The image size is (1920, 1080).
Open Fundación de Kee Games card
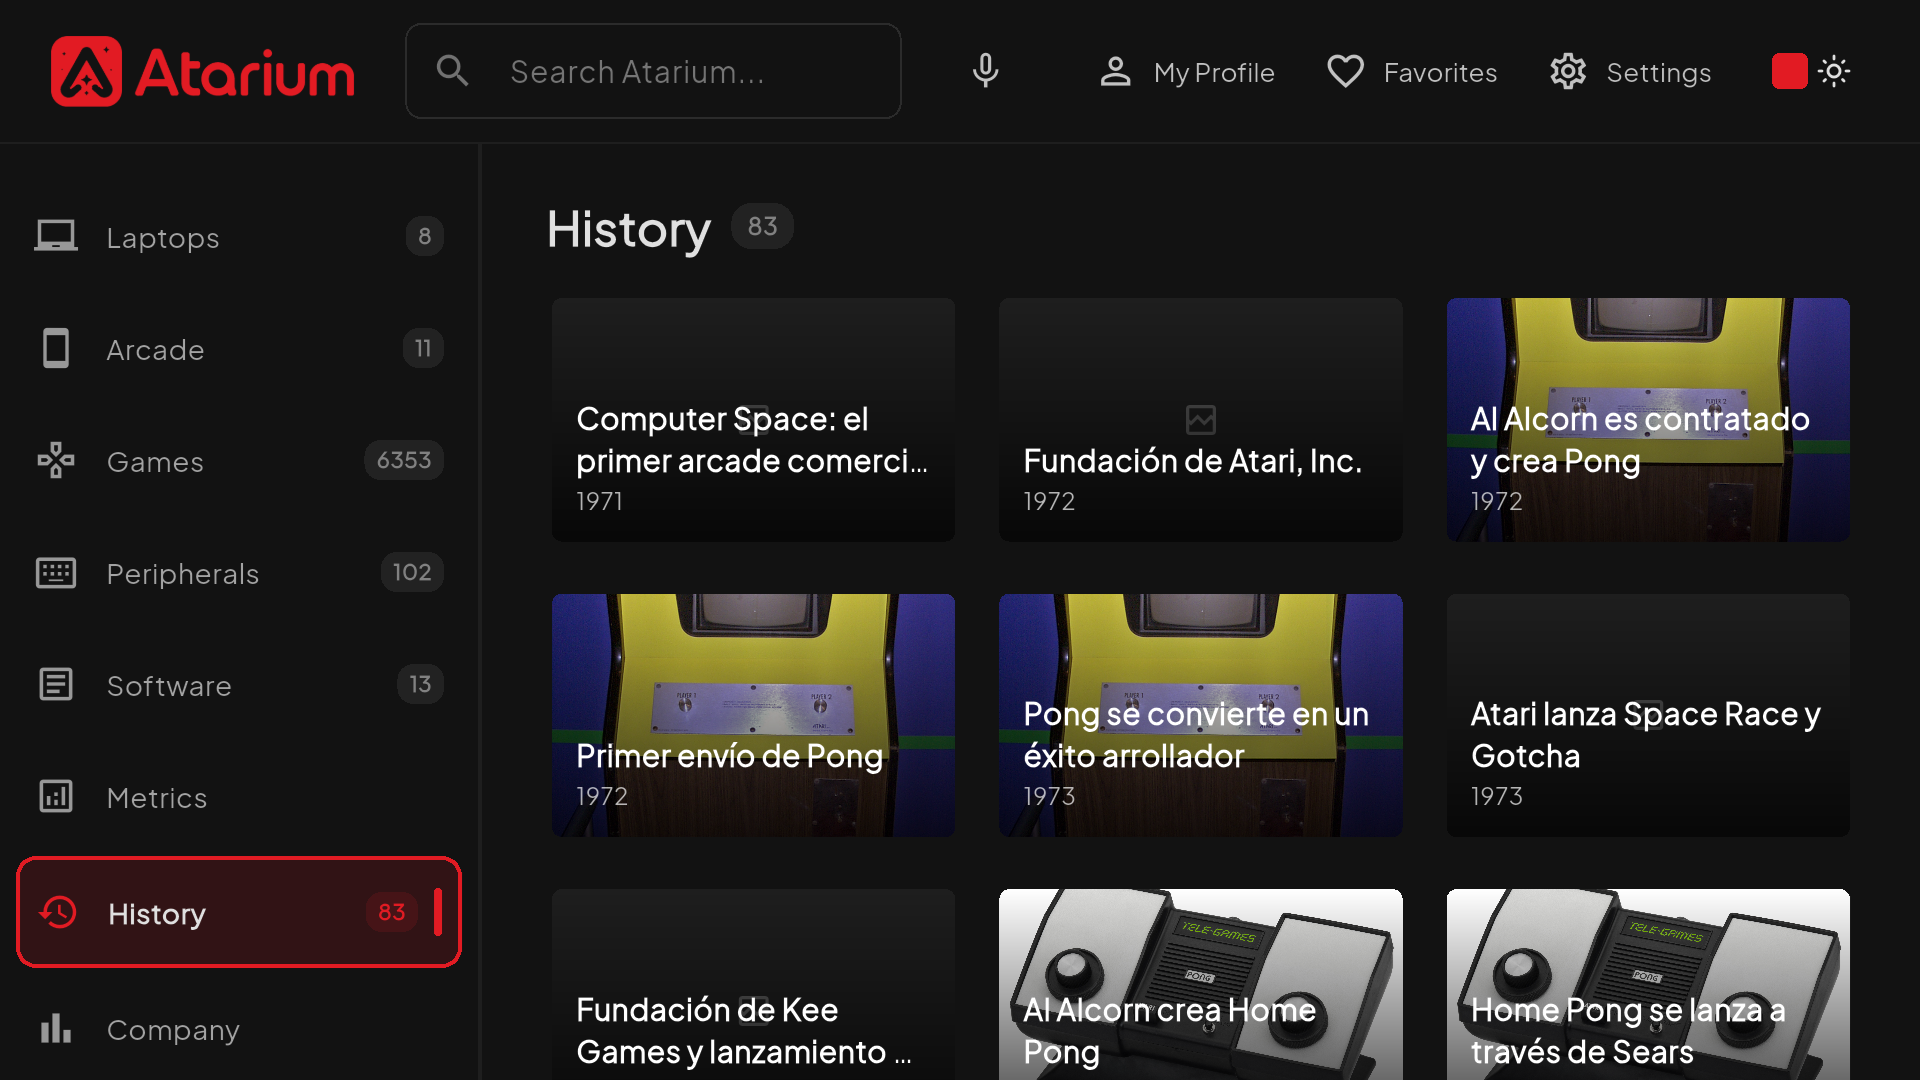[x=753, y=985]
